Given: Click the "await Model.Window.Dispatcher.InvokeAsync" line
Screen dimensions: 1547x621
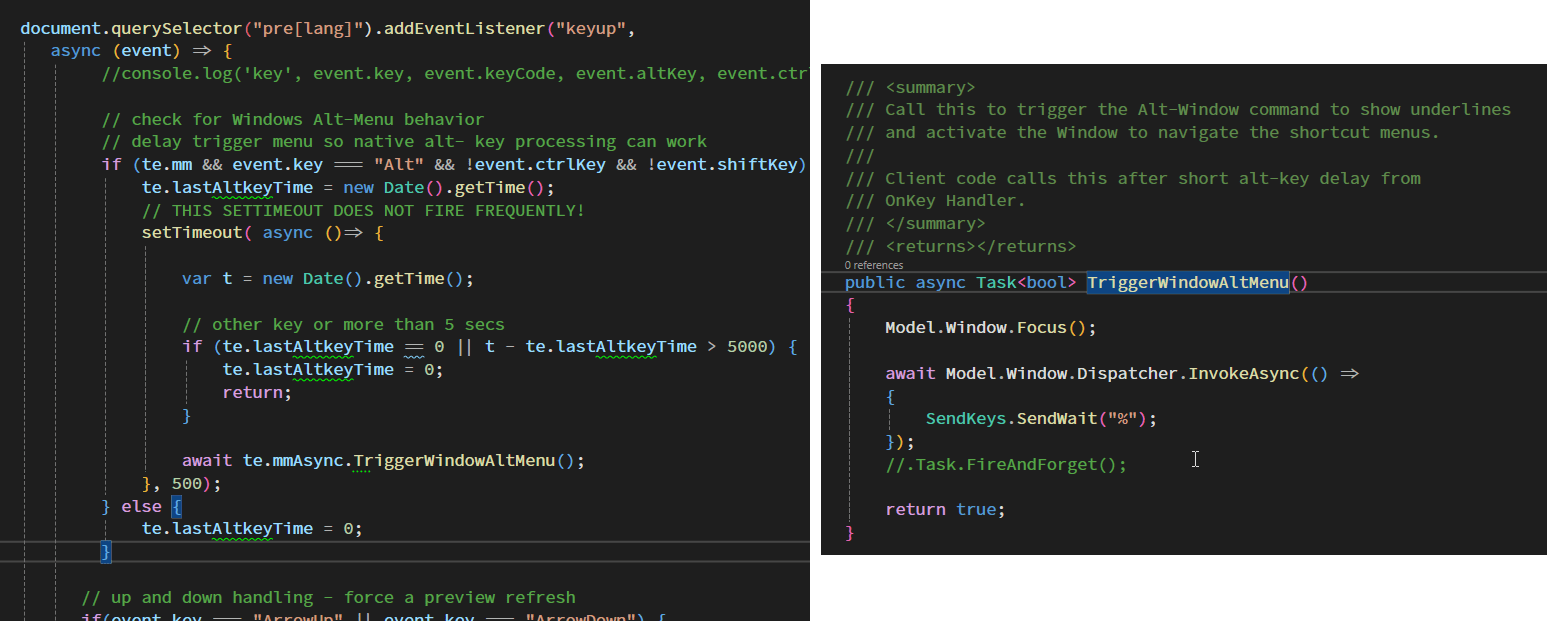Looking at the screenshot, I should pyautogui.click(x=1122, y=373).
